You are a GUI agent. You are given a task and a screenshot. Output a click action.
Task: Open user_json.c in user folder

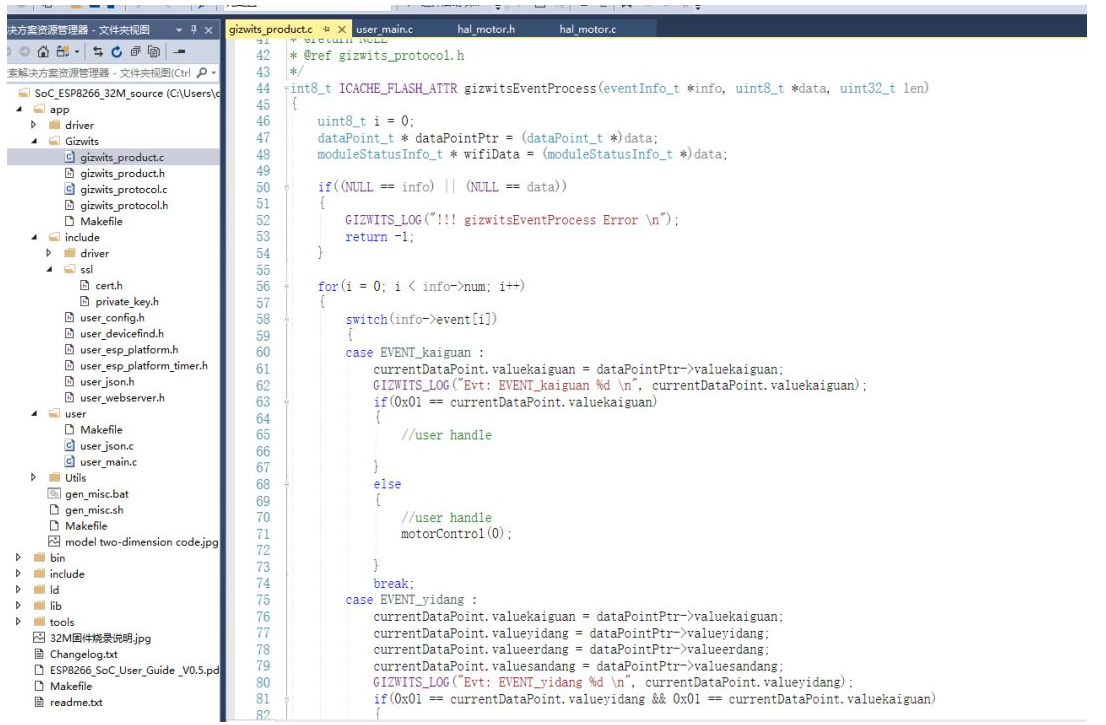tap(106, 446)
